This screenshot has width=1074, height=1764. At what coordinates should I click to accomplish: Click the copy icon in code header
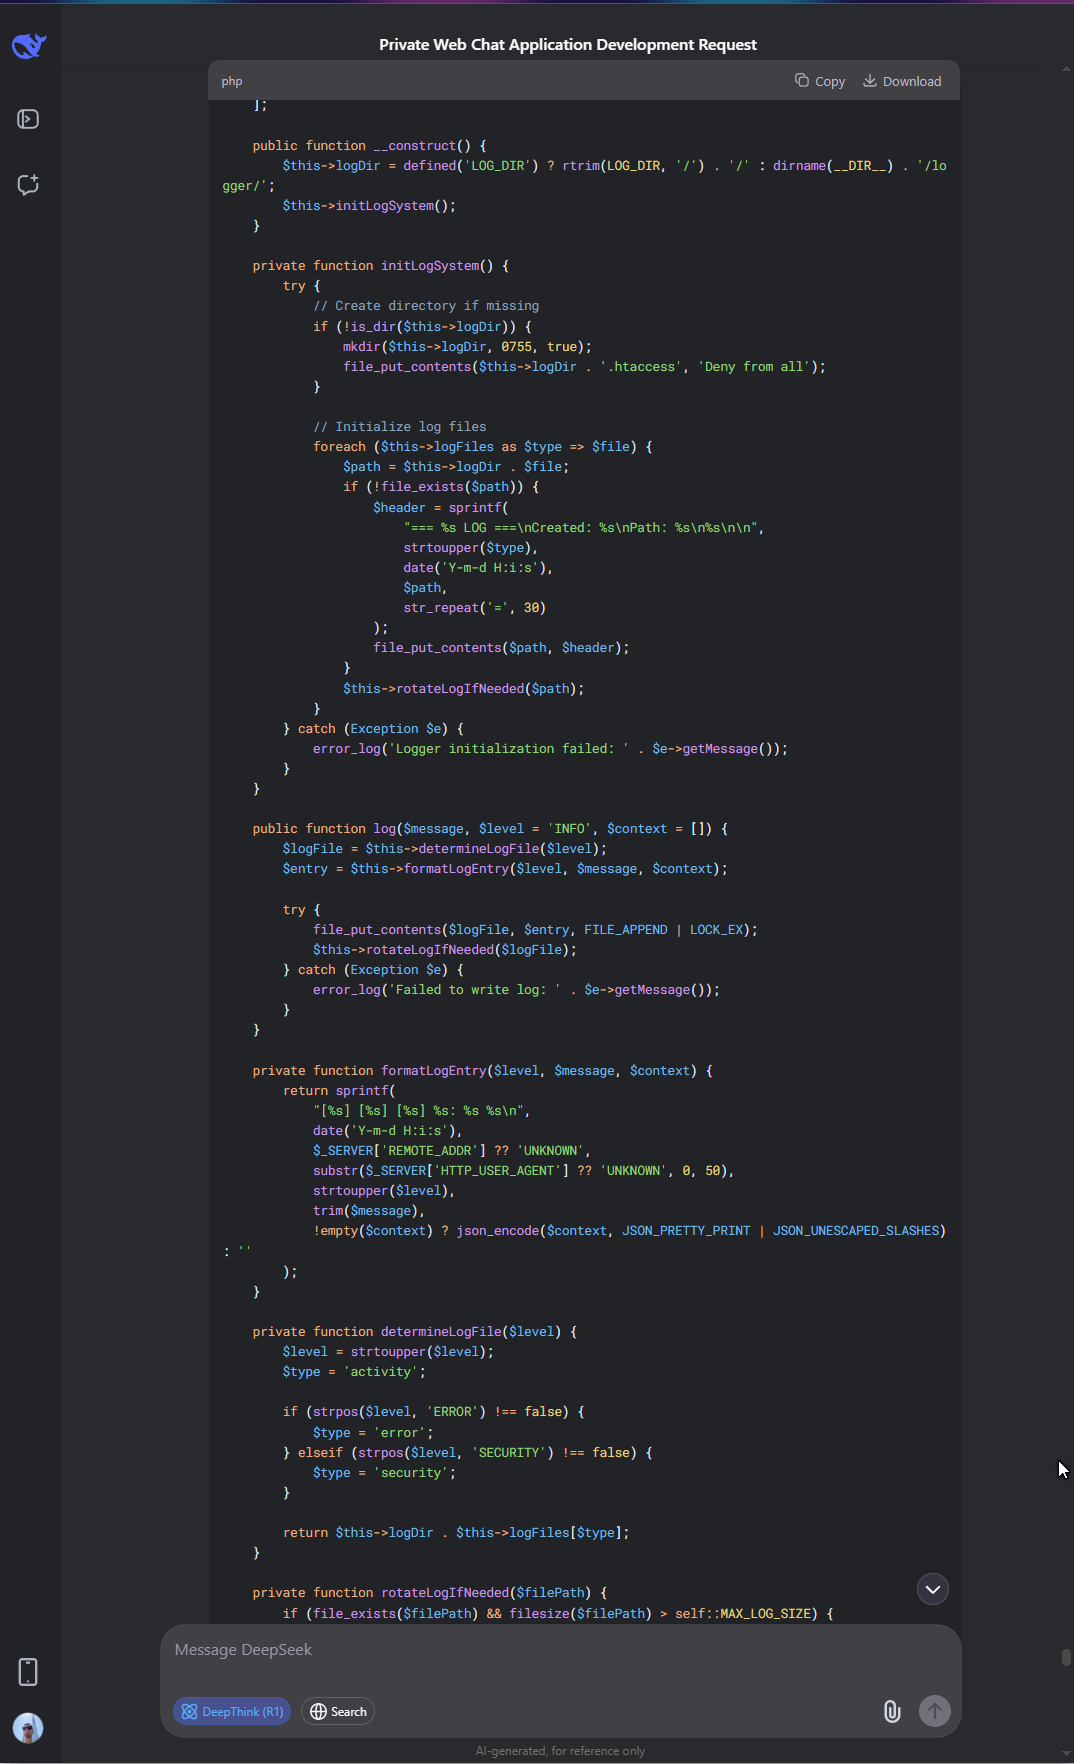tap(802, 80)
